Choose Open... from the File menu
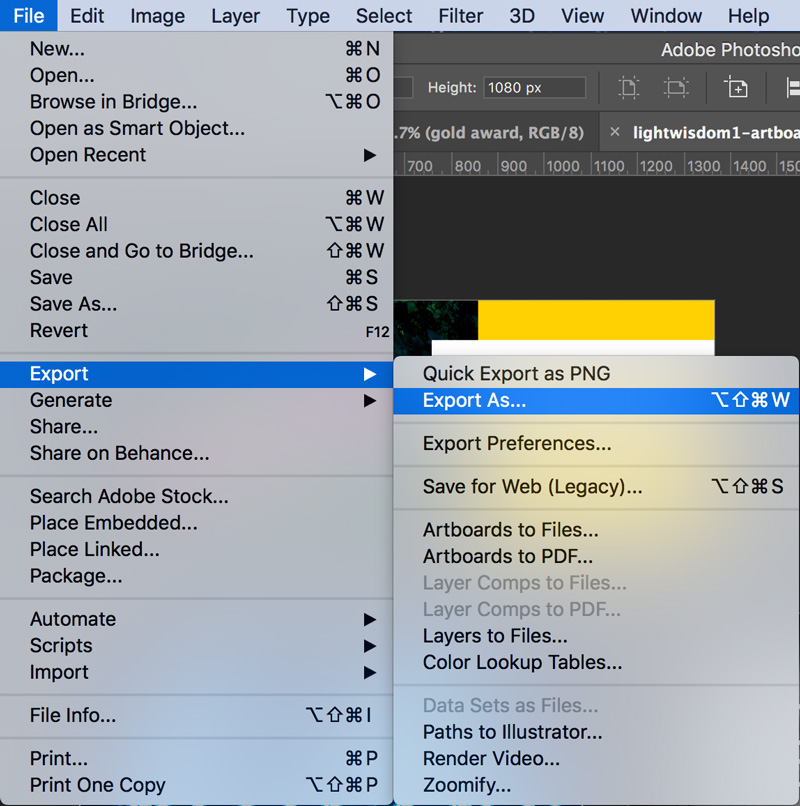 click(196, 76)
